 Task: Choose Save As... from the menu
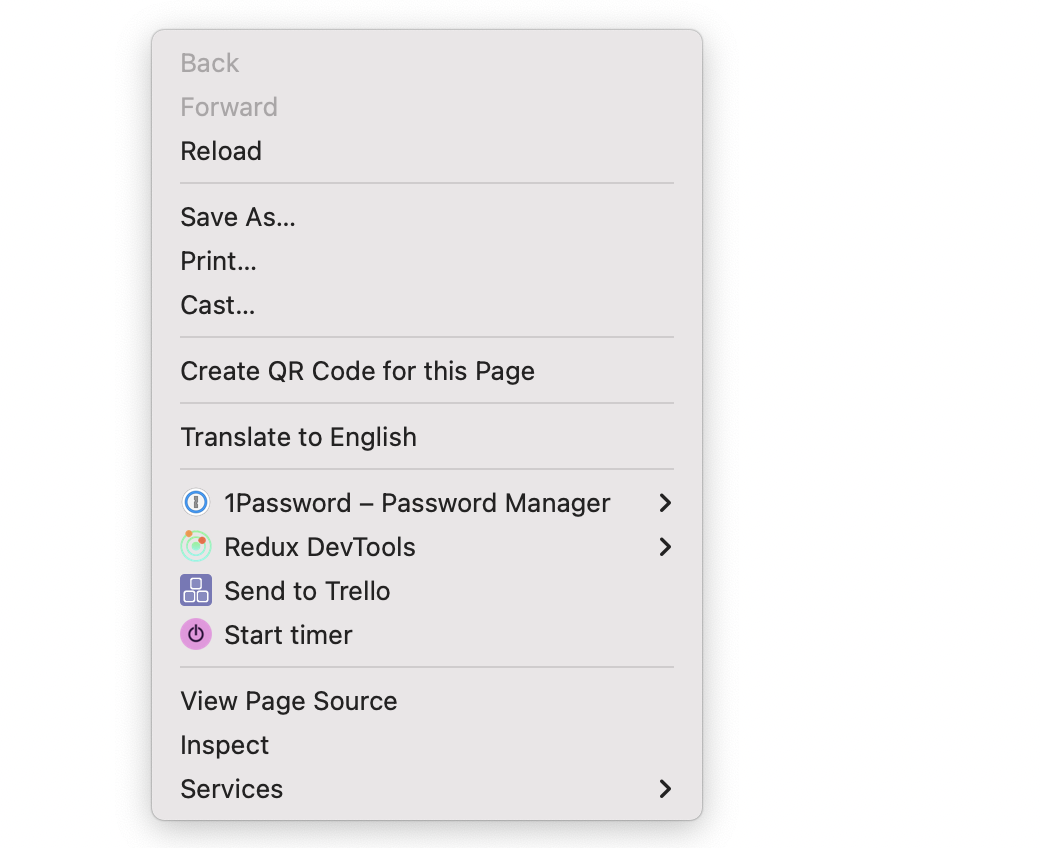238,217
